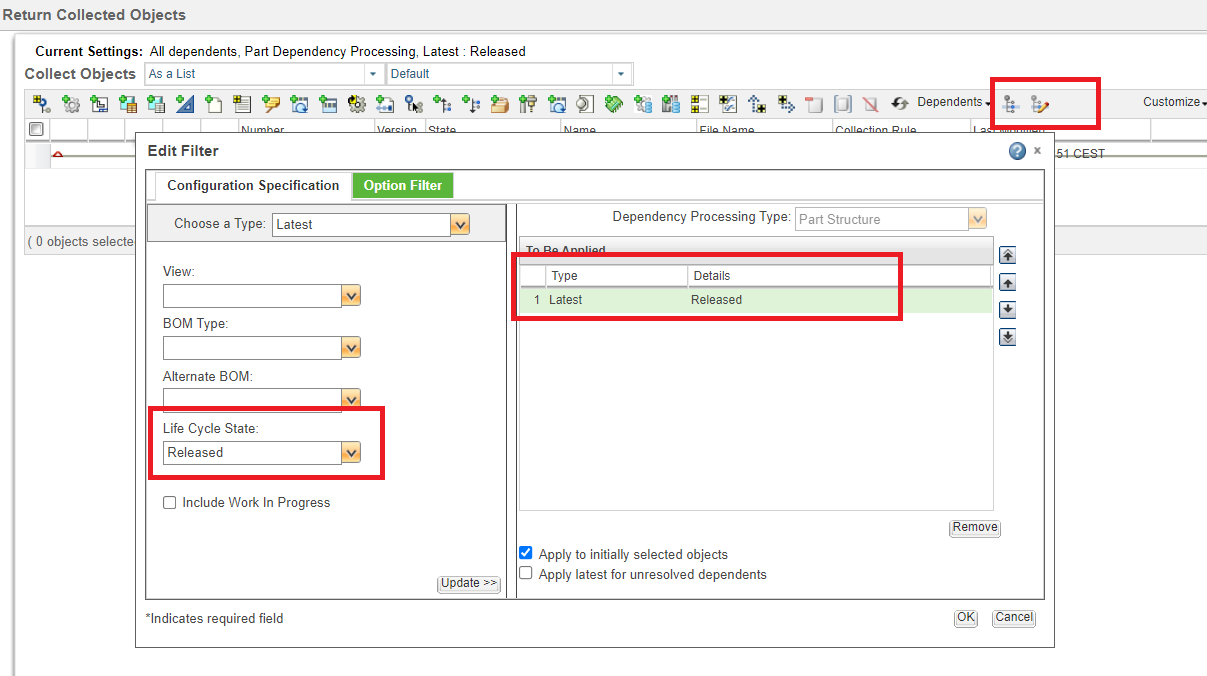Click the refresh icon left of Dependents
The height and width of the screenshot is (676, 1207).
click(x=899, y=102)
